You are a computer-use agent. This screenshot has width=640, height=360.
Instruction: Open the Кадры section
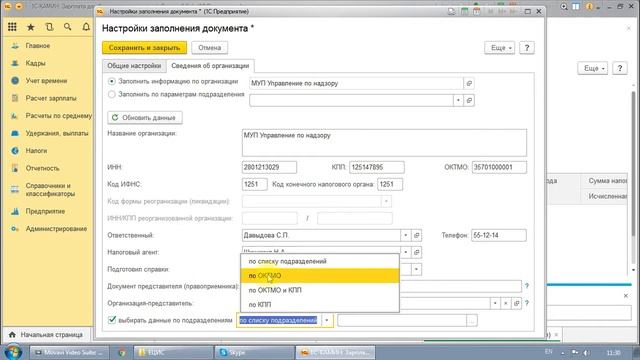click(36, 63)
